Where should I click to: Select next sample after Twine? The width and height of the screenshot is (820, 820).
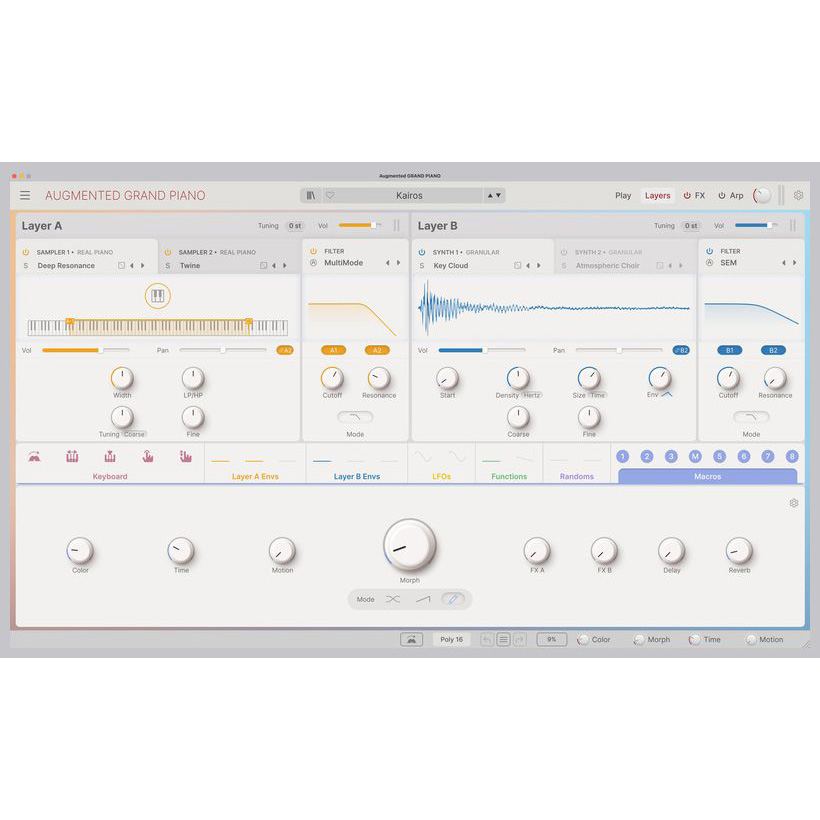click(x=284, y=266)
